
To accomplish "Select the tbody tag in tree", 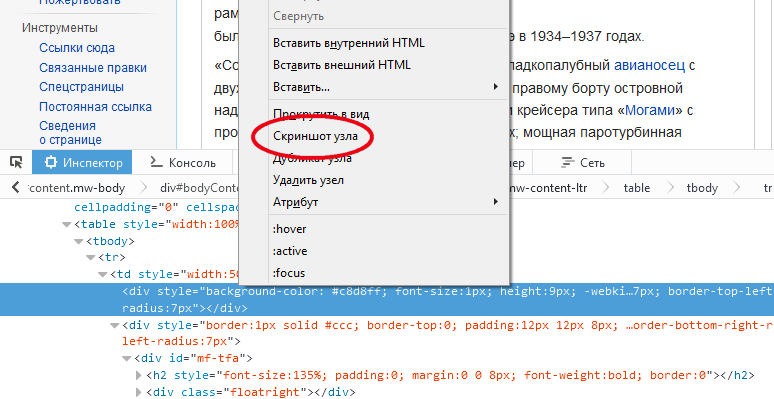I will click(x=111, y=241).
